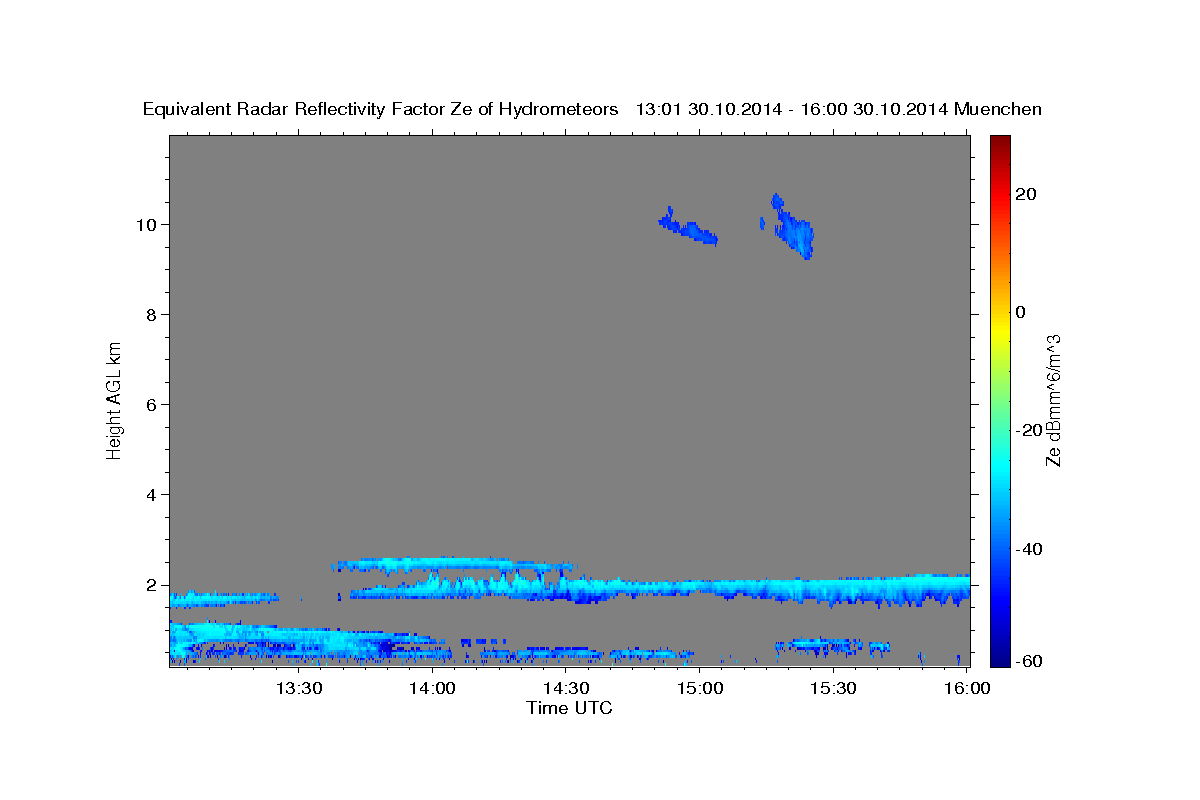Click the date range text '13:01 30.10.2014 - 16:00 30.10.2014 Muenchen'

point(839,109)
